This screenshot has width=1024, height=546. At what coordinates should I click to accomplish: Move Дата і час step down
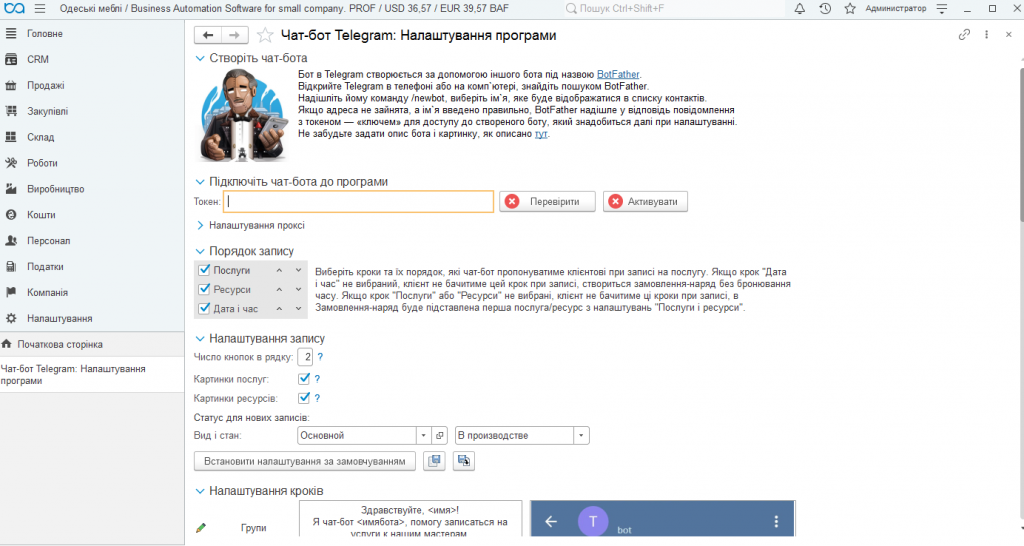[x=298, y=309]
